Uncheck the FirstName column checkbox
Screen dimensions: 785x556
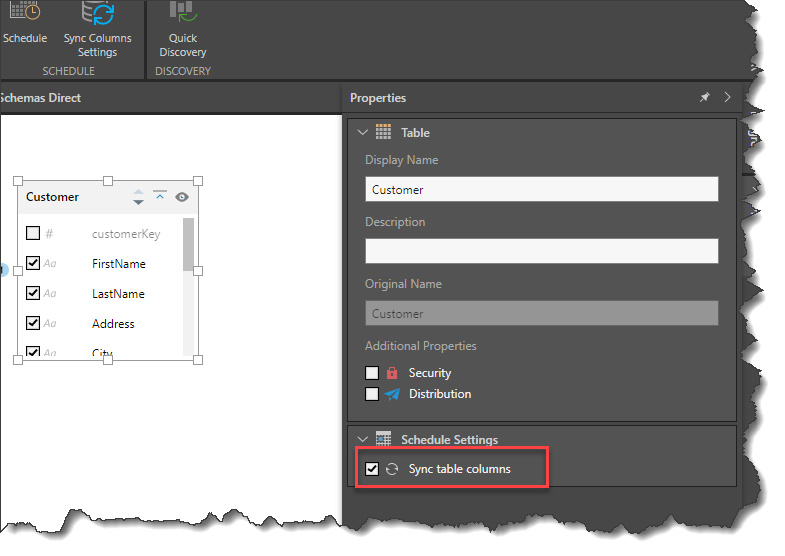click(33, 264)
